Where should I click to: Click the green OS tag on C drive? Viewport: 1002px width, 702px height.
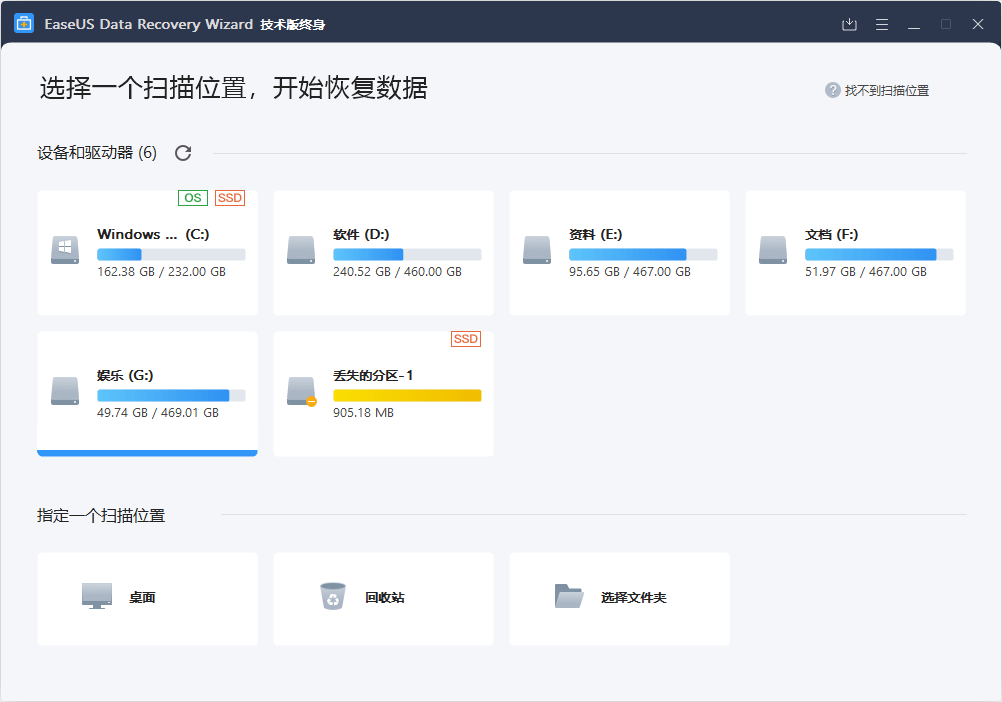193,198
